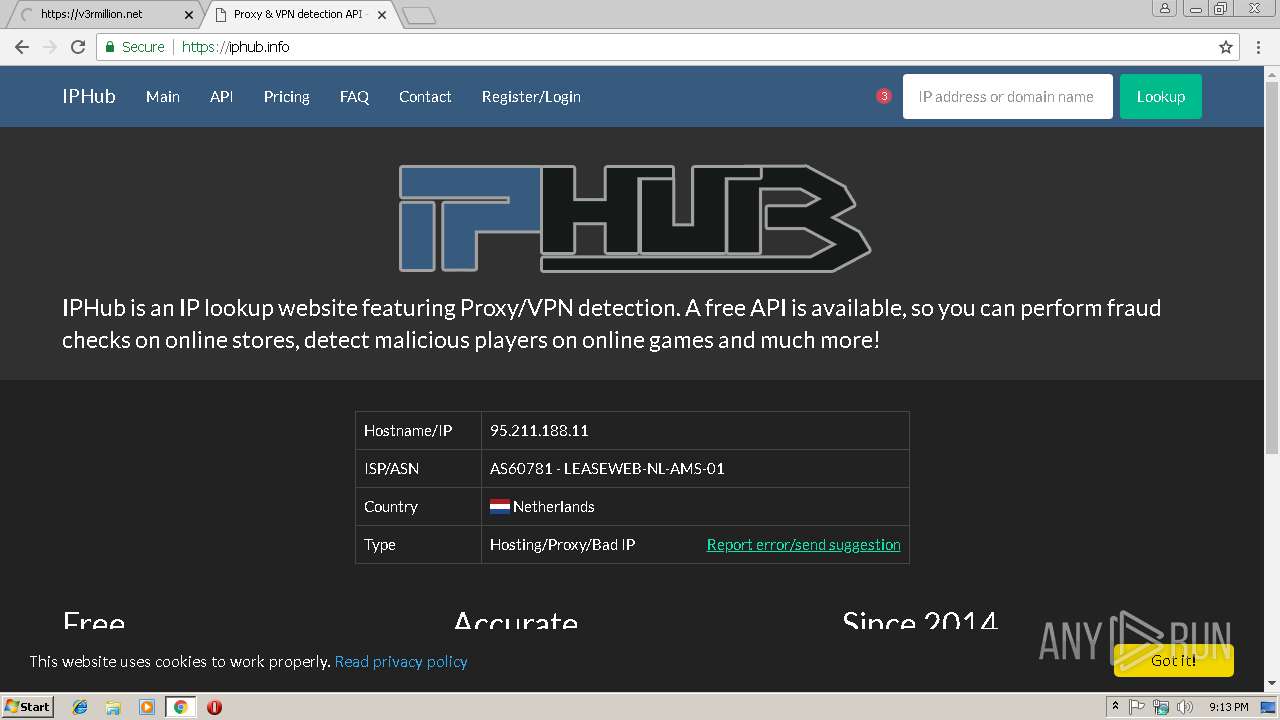
Task: Open the Register/Login page
Action: (531, 97)
